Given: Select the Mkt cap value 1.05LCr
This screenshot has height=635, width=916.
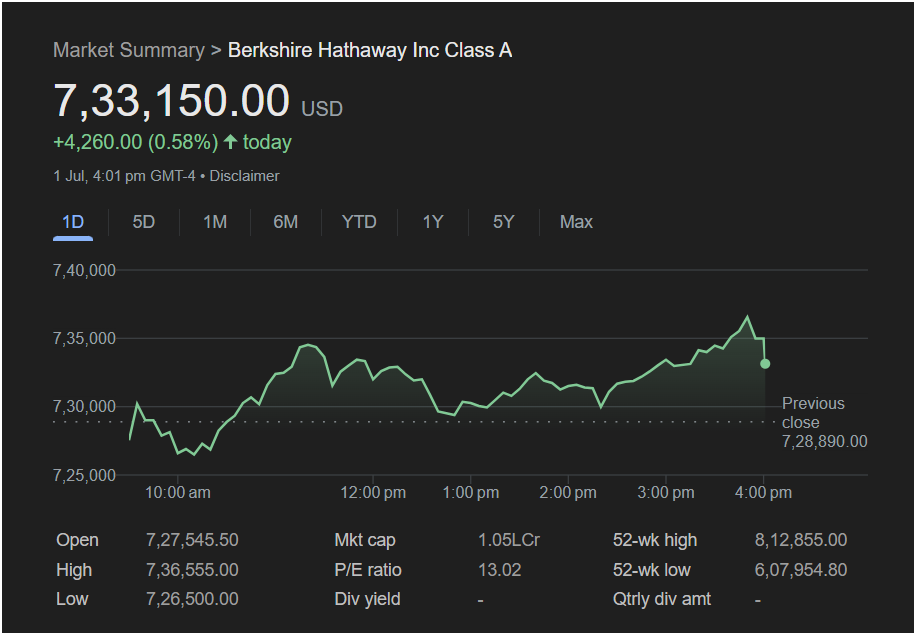Looking at the screenshot, I should point(509,540).
